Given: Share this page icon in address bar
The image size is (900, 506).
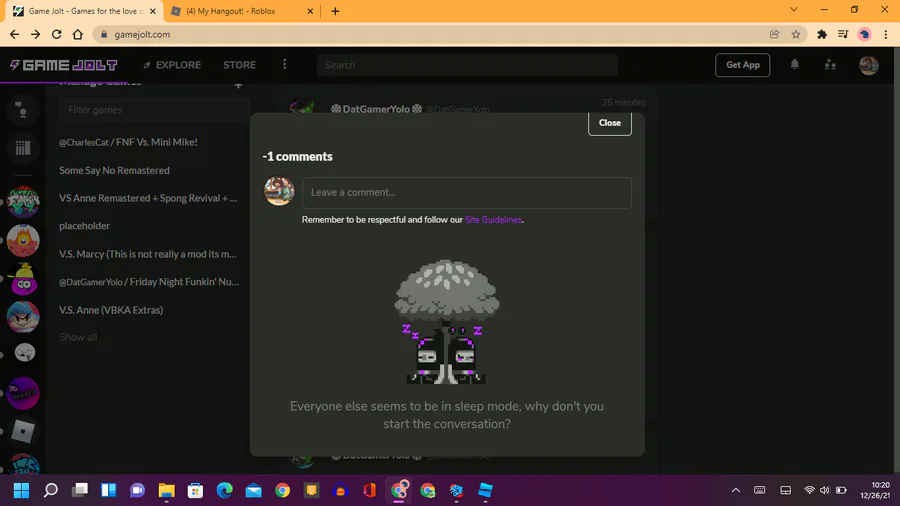Looking at the screenshot, I should coord(774,34).
